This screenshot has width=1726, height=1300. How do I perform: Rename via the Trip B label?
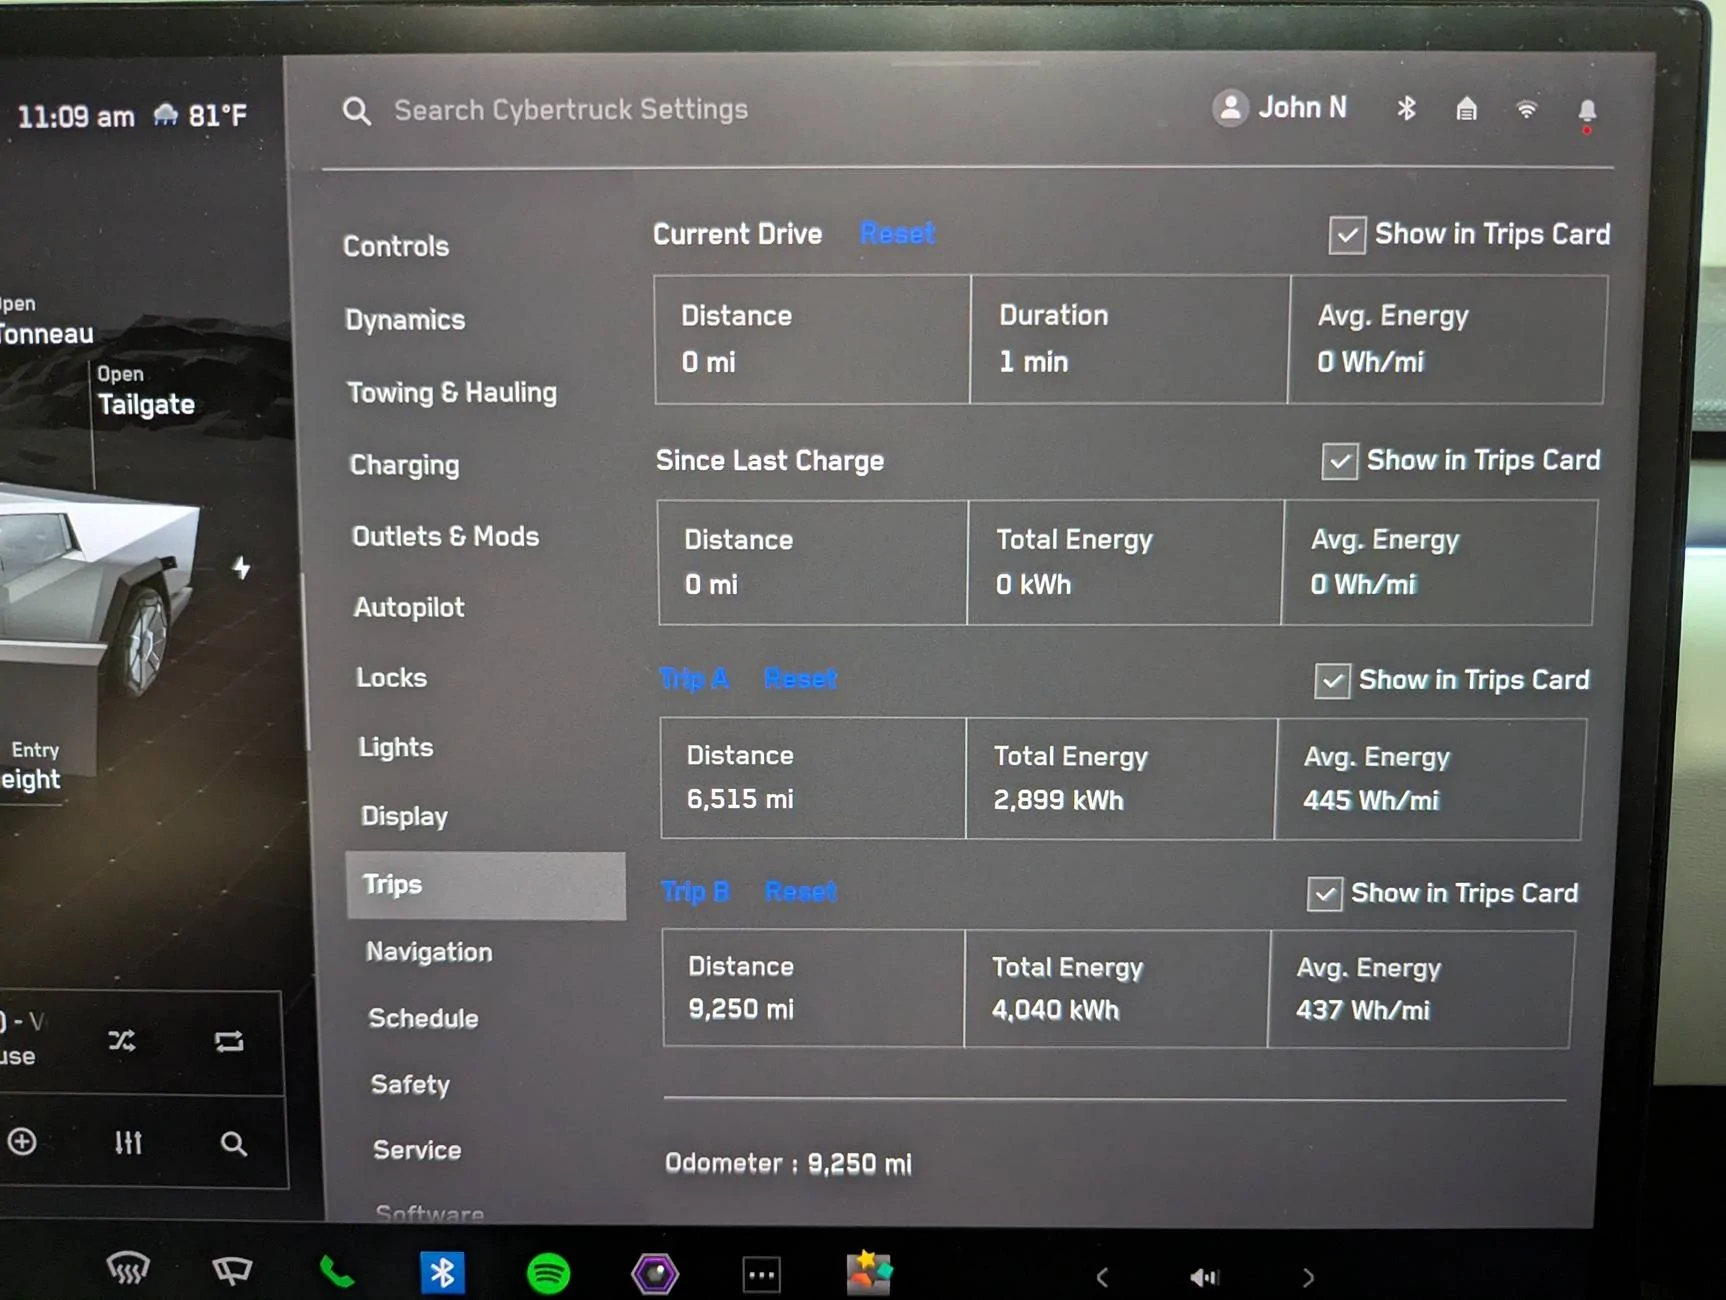696,891
